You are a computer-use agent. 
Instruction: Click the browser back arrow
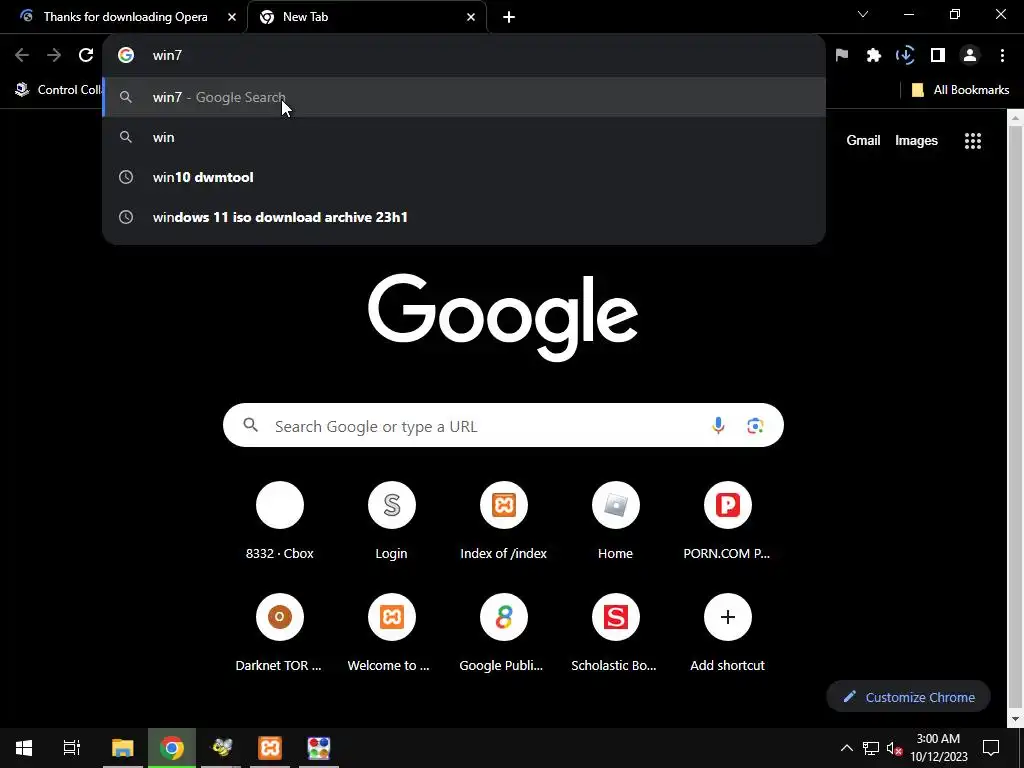click(x=22, y=56)
